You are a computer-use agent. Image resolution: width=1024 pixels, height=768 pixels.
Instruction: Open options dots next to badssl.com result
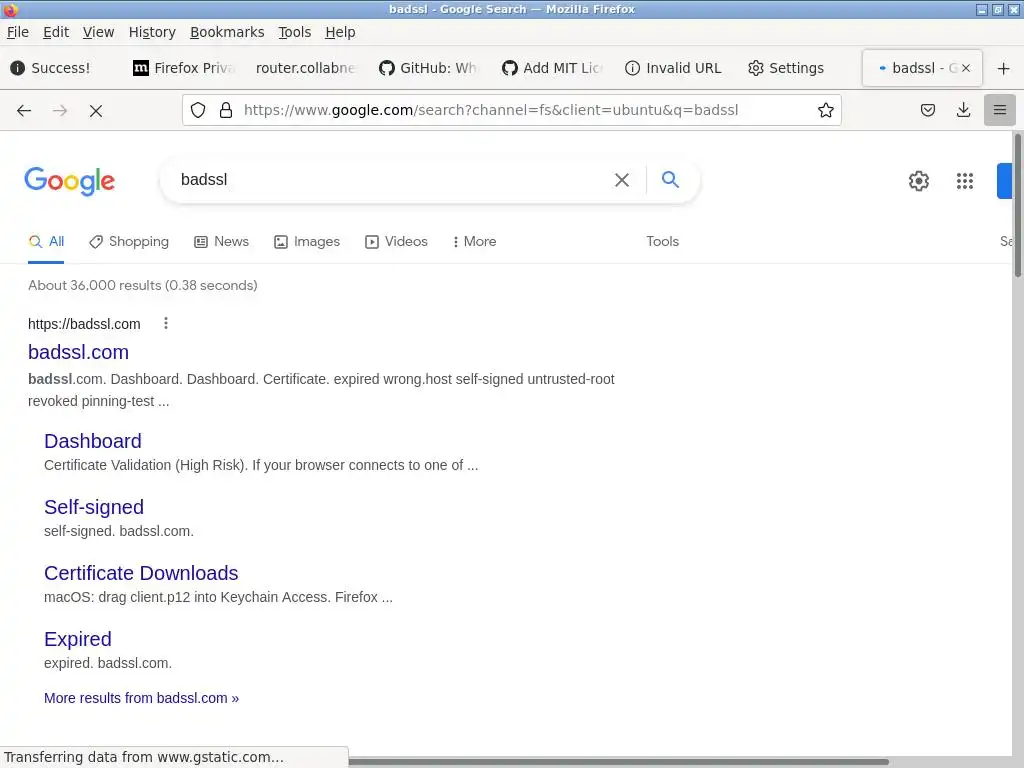coord(166,323)
